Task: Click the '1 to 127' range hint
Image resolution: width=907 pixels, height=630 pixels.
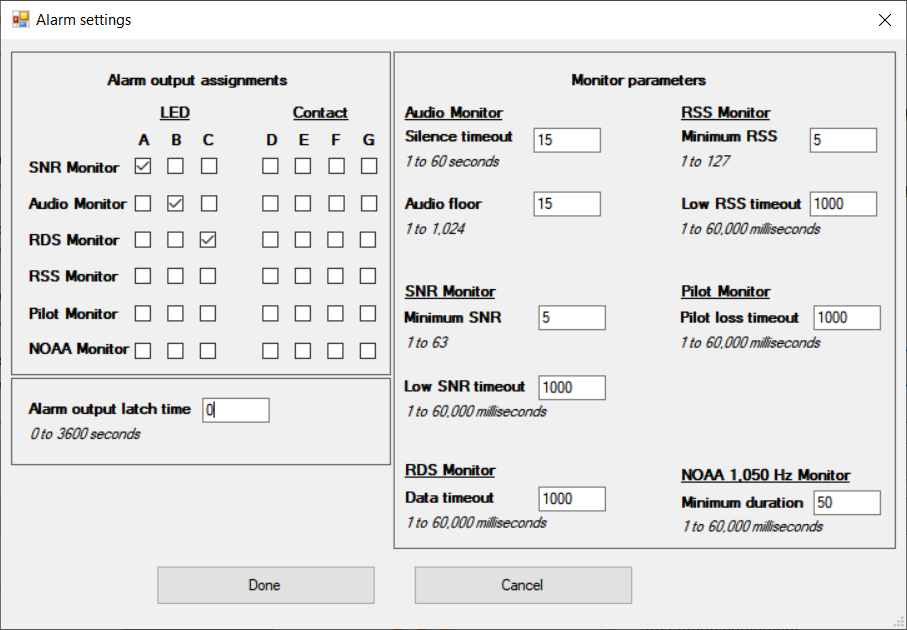Action: click(705, 161)
